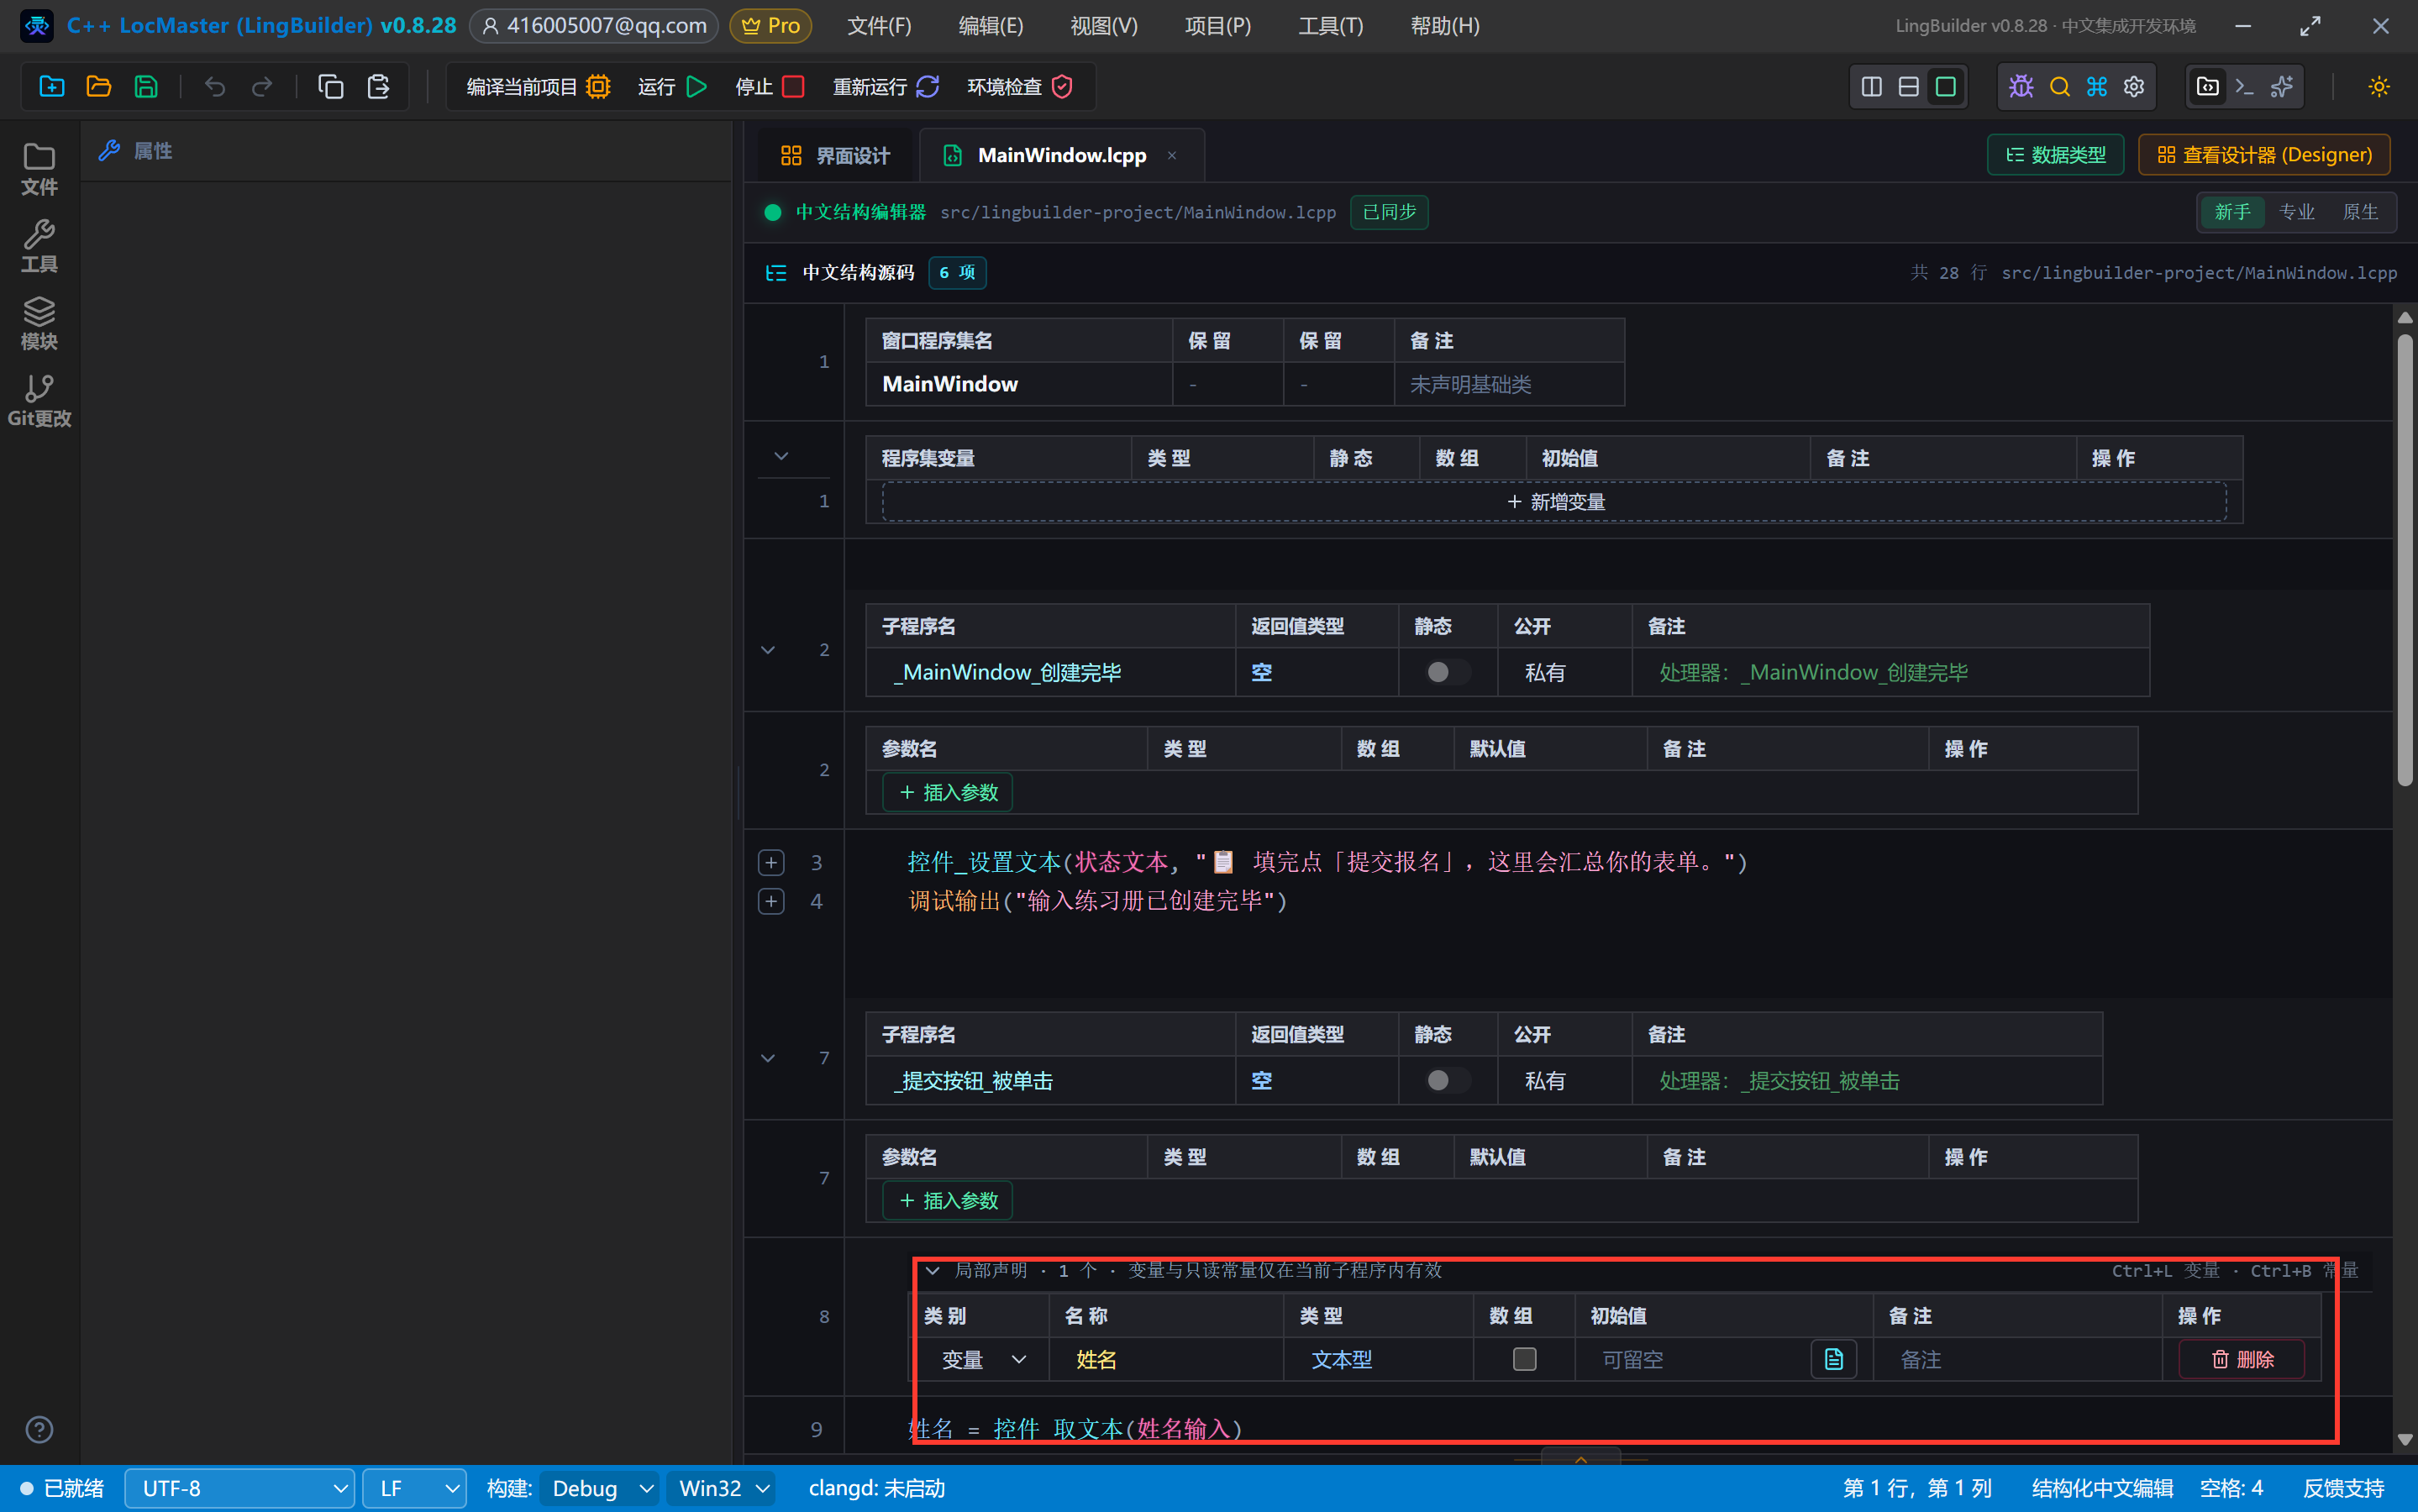
Task: Click the 查看设计器 (Designer) button
Action: point(2264,155)
